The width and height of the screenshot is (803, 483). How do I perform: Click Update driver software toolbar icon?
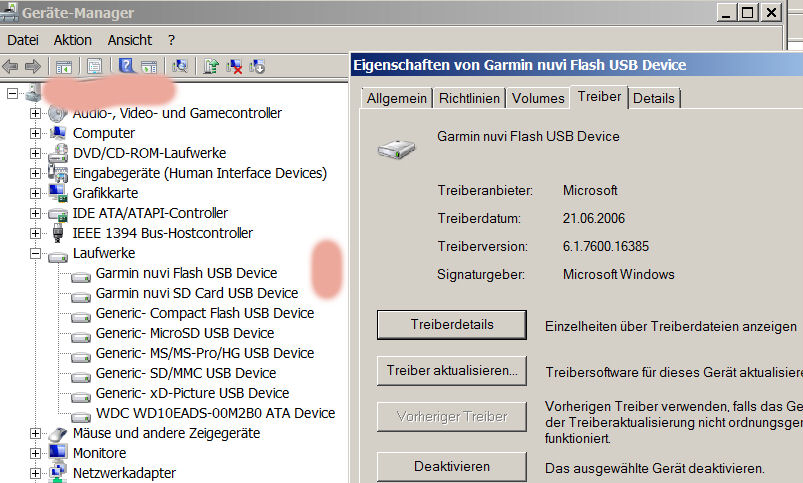(211, 66)
